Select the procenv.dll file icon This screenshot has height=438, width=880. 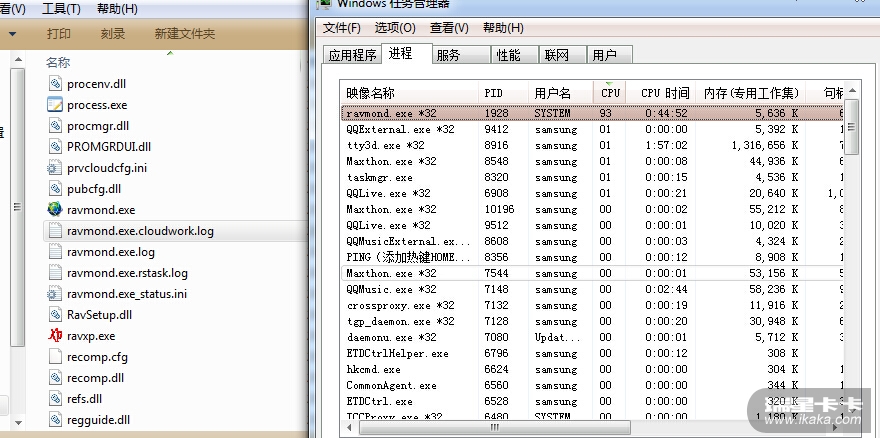[55, 84]
